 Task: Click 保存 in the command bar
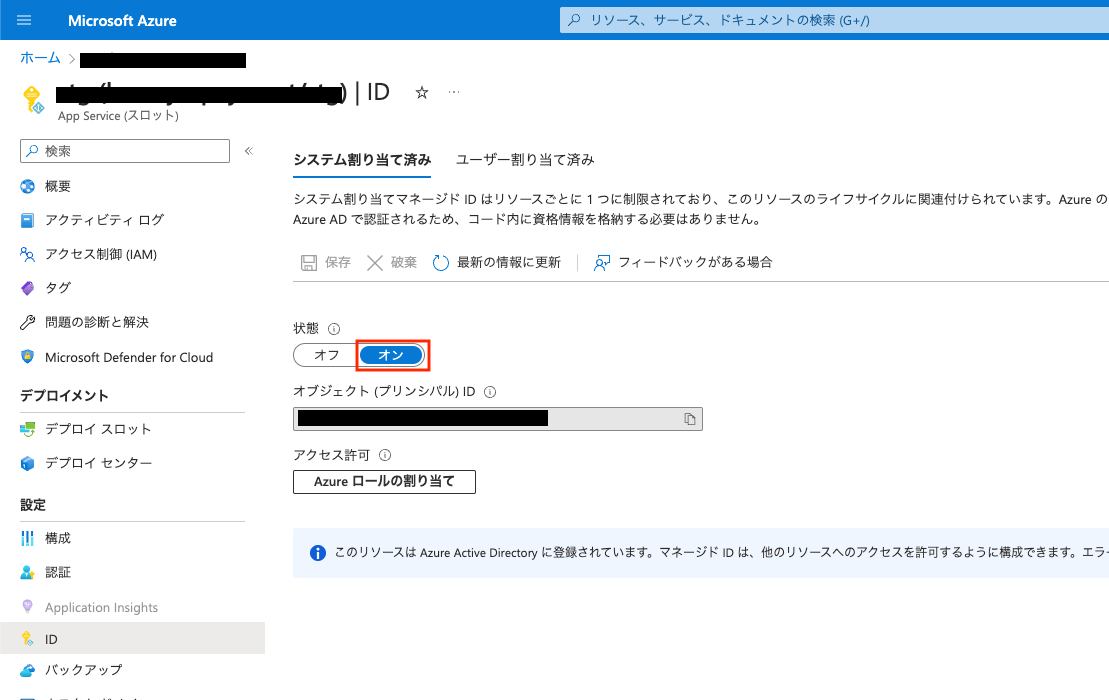click(325, 263)
